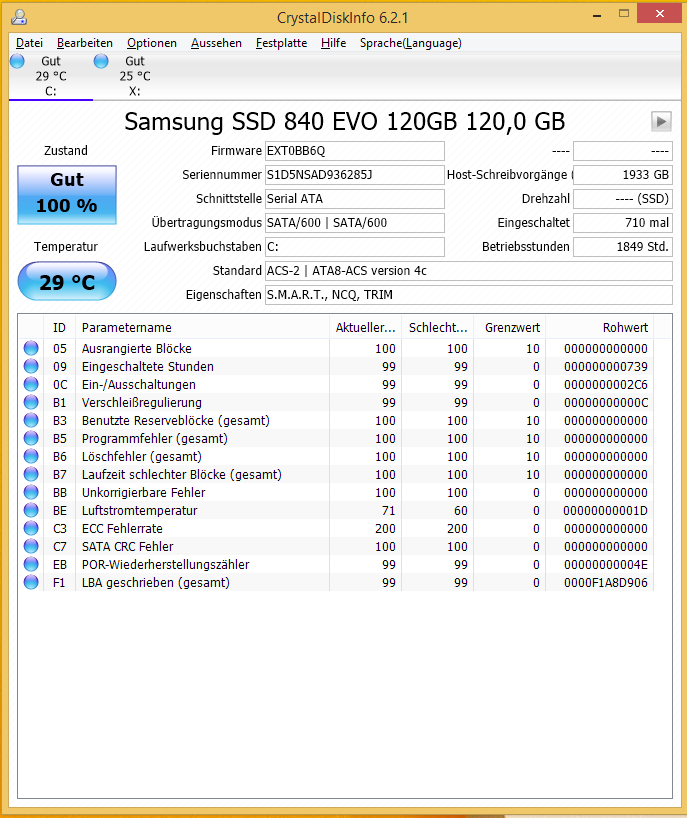Click the Parametername column header
The height and width of the screenshot is (818, 687).
pyautogui.click(x=202, y=328)
